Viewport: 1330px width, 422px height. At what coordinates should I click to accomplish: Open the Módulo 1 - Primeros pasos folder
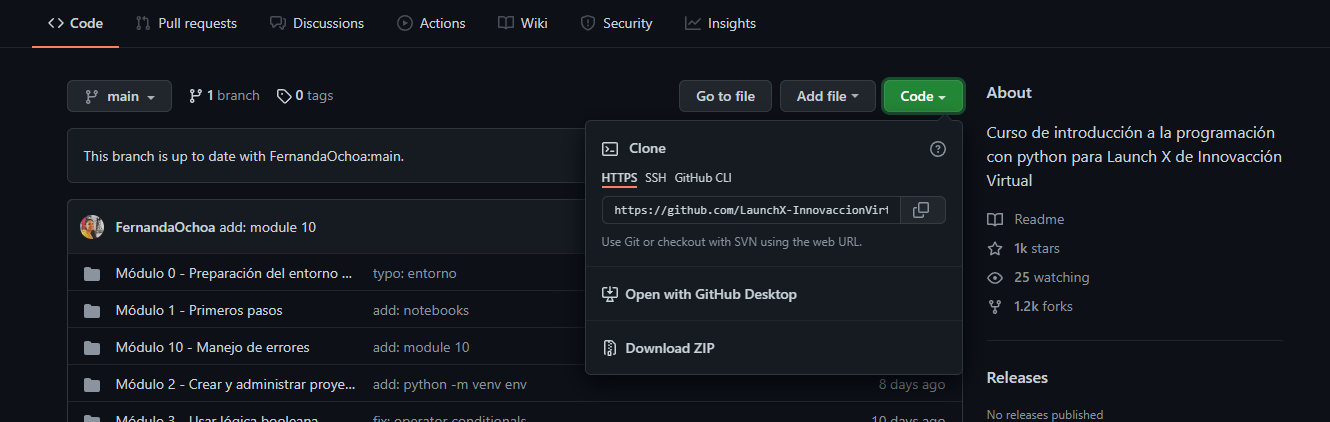199,310
